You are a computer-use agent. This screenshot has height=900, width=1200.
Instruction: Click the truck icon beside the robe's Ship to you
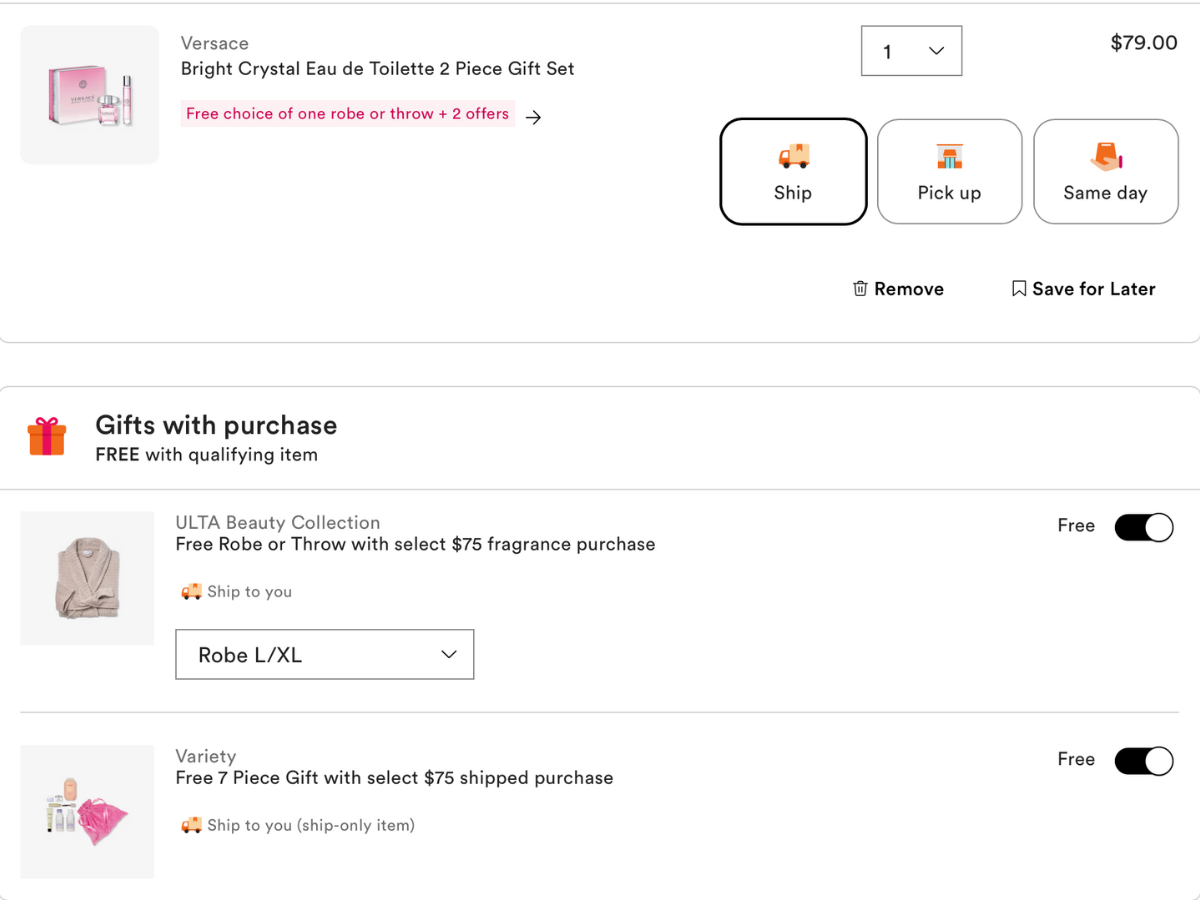click(x=190, y=592)
